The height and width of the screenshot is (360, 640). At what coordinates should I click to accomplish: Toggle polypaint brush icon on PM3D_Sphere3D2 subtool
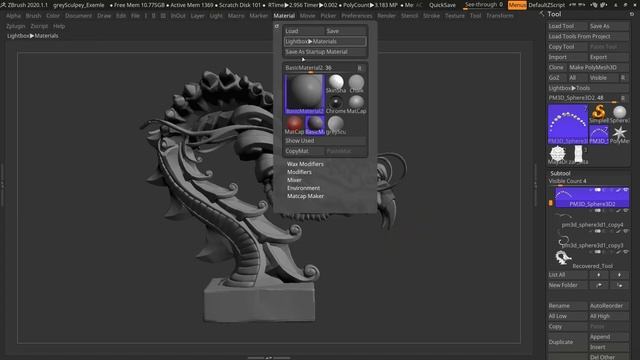(618, 190)
